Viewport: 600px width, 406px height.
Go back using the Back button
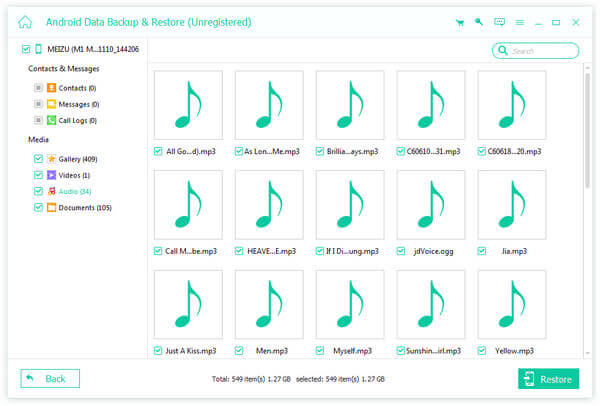tap(50, 379)
